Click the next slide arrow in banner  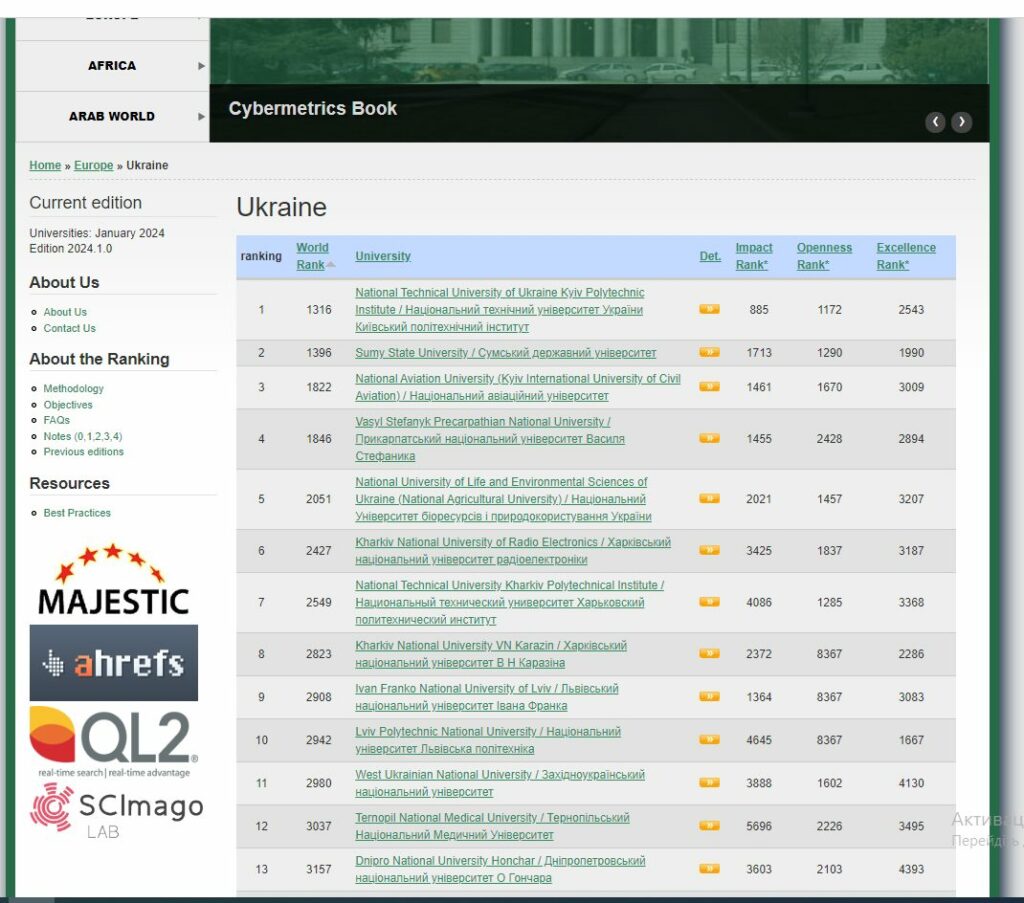(961, 122)
